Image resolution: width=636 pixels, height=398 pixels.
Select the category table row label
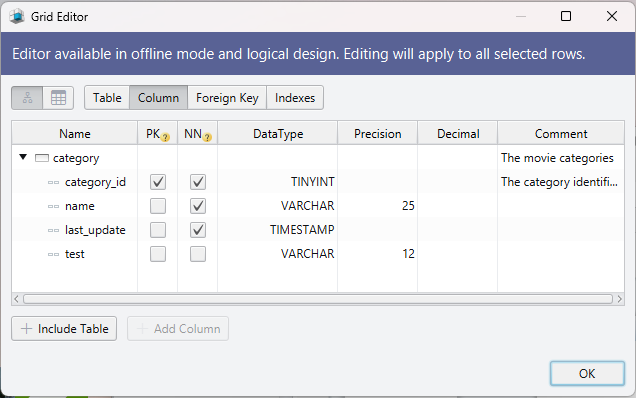click(x=76, y=158)
